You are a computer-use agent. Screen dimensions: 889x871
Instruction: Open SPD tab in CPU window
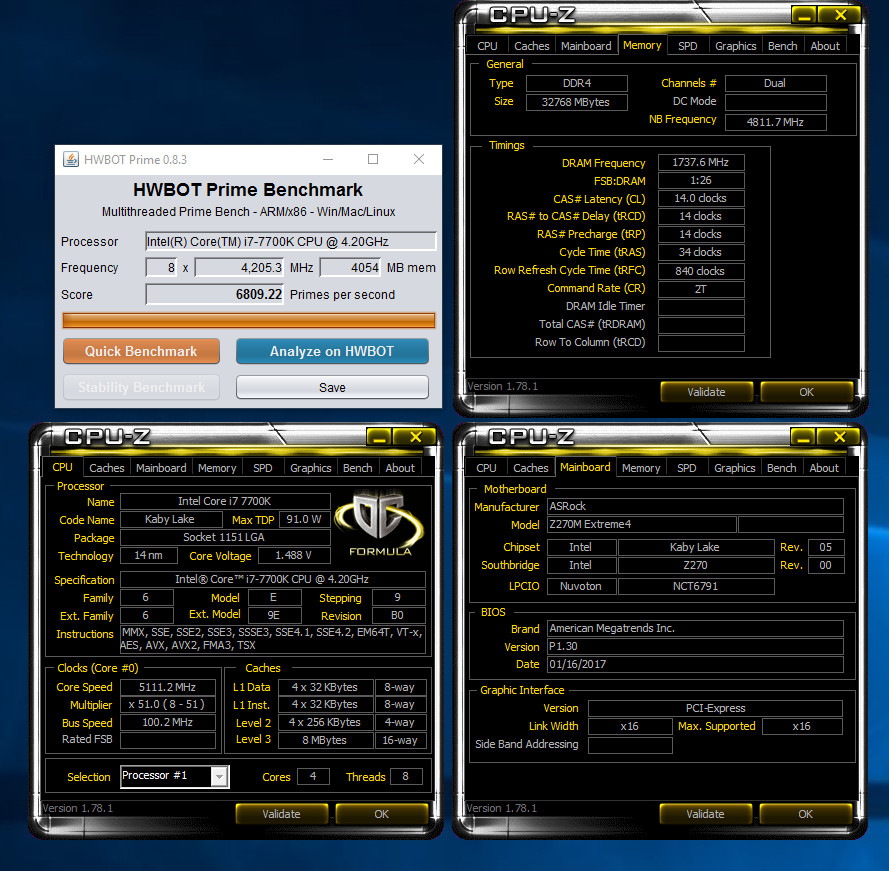pos(263,468)
